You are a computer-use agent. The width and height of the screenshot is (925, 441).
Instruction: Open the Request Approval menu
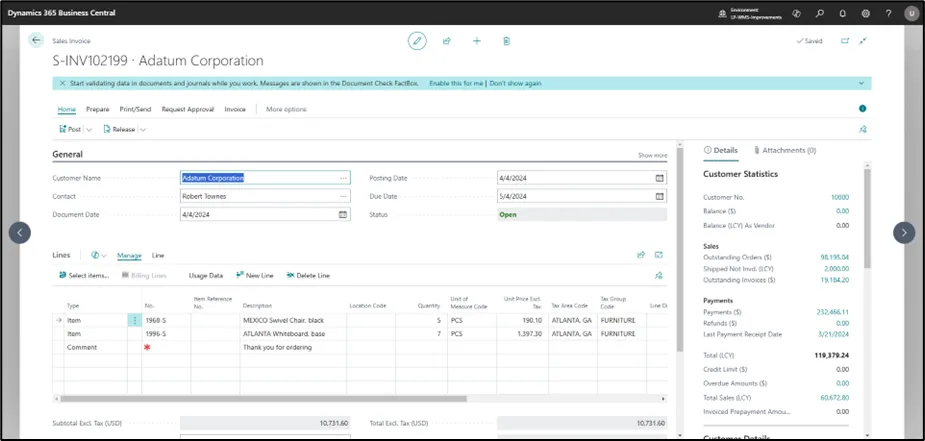coord(188,109)
